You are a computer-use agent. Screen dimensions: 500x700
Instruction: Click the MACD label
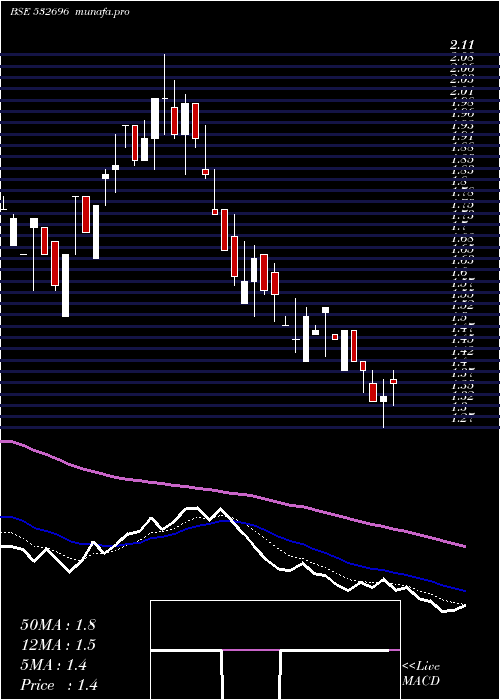click(421, 681)
